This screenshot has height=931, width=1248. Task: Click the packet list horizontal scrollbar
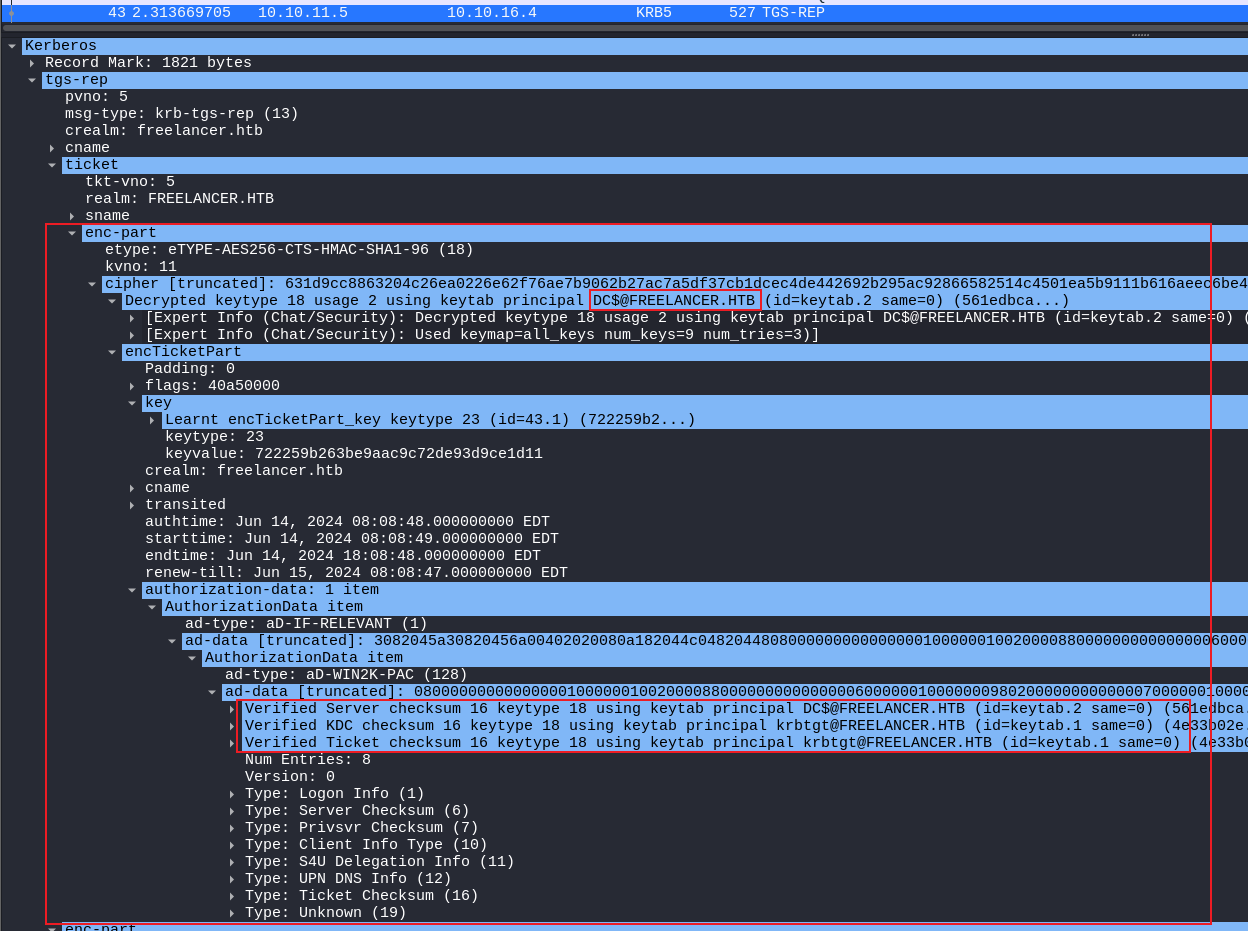[x=600, y=27]
